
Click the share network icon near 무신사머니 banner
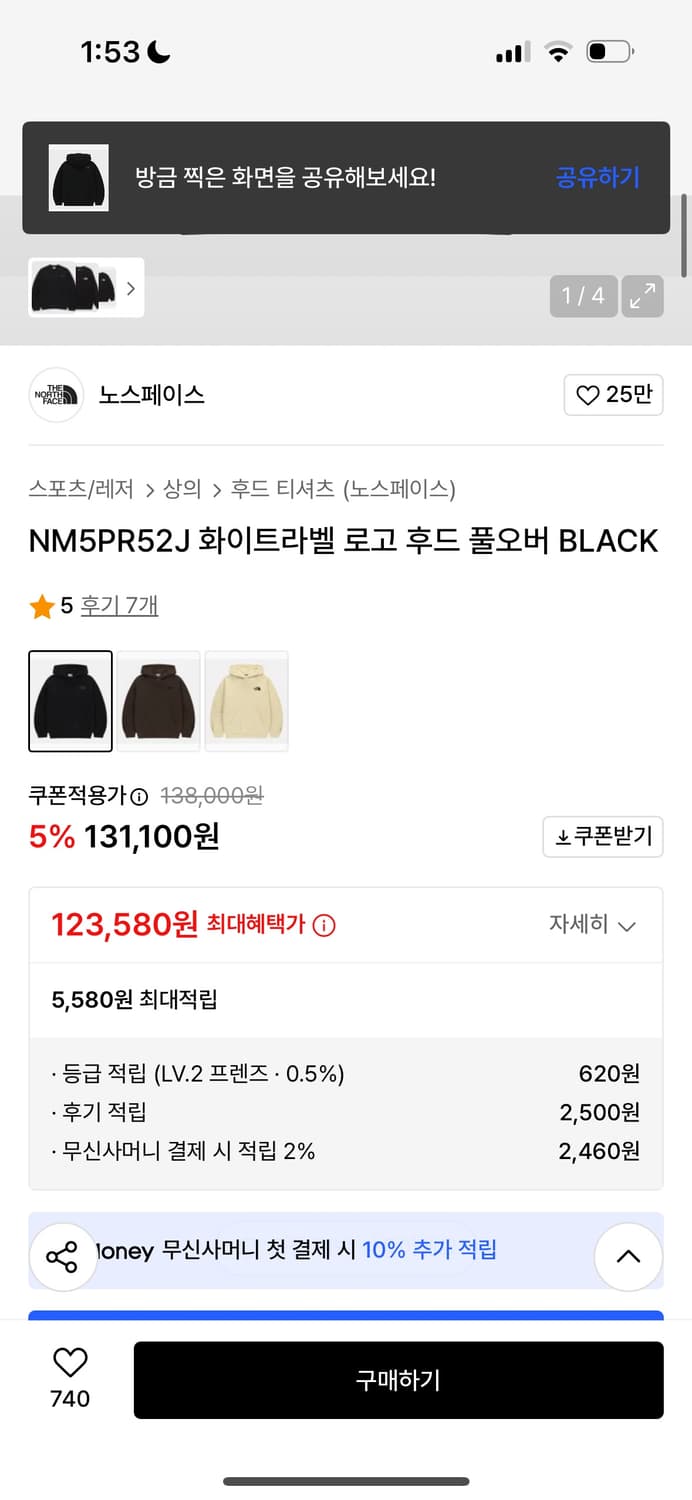[x=63, y=1257]
